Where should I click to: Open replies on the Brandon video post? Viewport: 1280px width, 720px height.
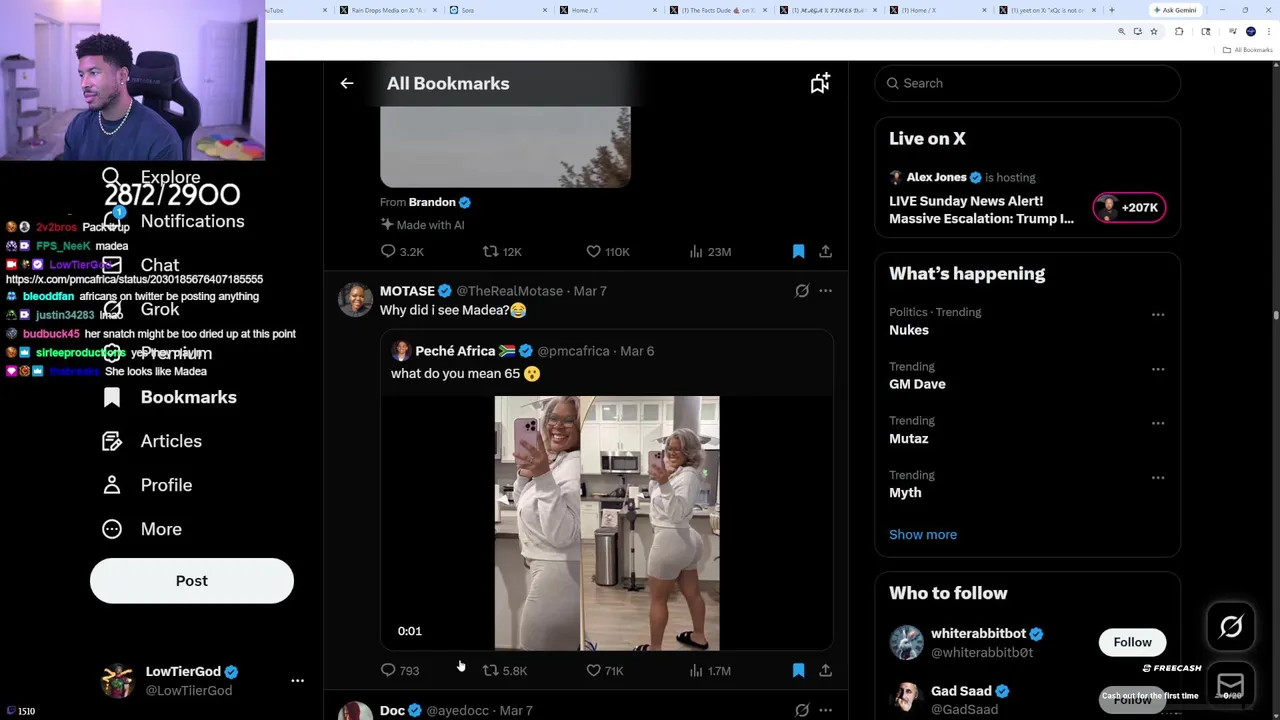coord(402,252)
